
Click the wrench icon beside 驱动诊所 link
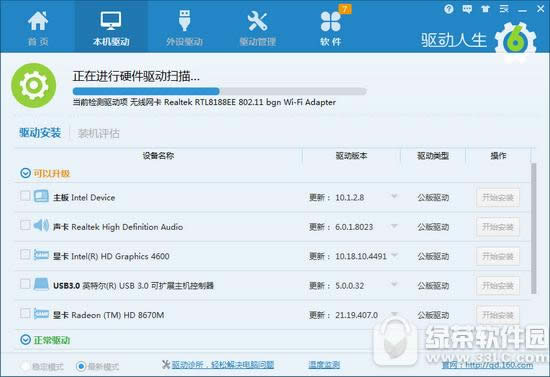pos(166,364)
